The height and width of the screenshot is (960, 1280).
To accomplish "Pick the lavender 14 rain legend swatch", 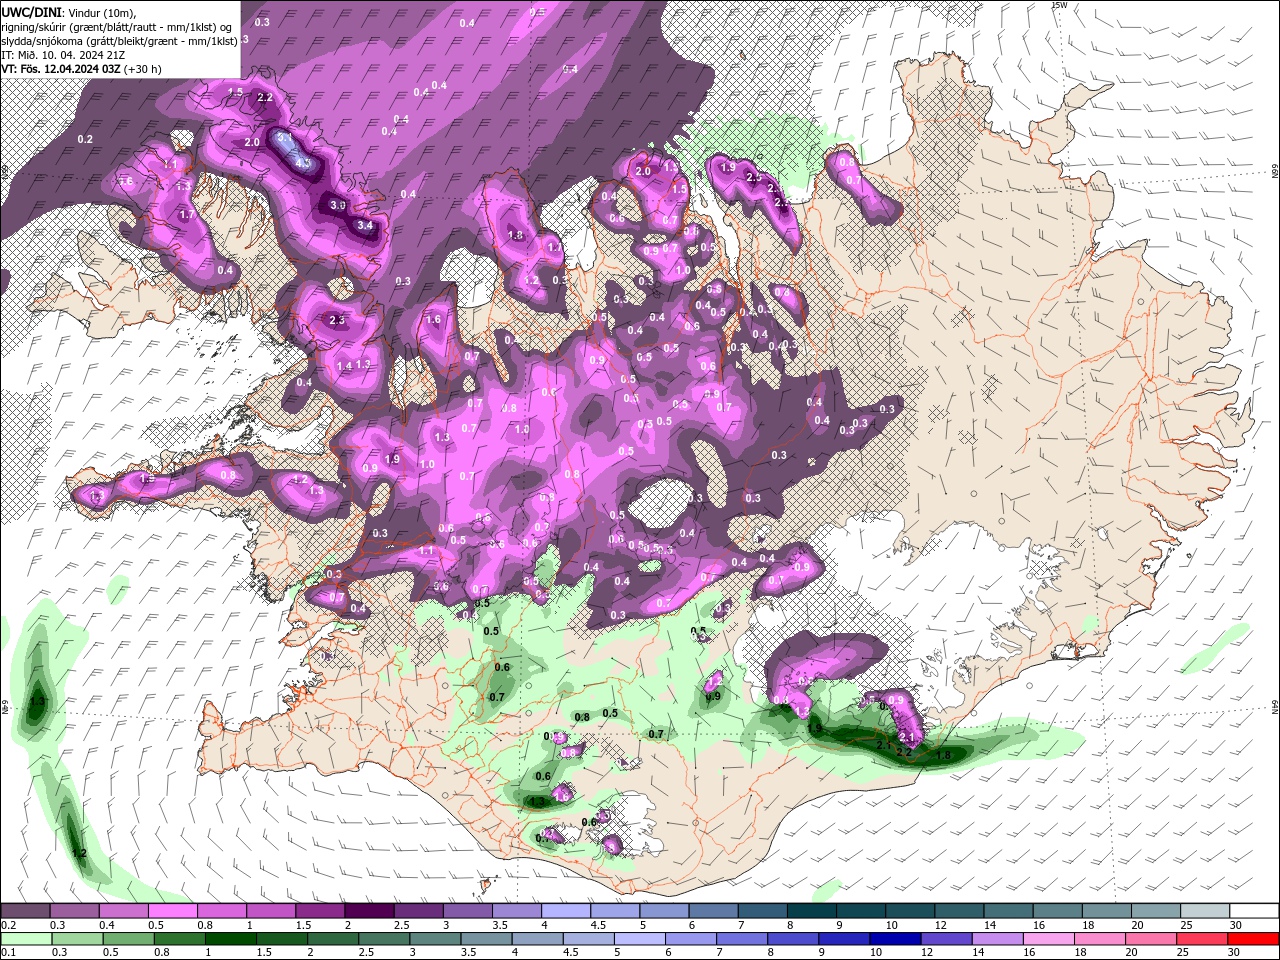I will (x=997, y=939).
